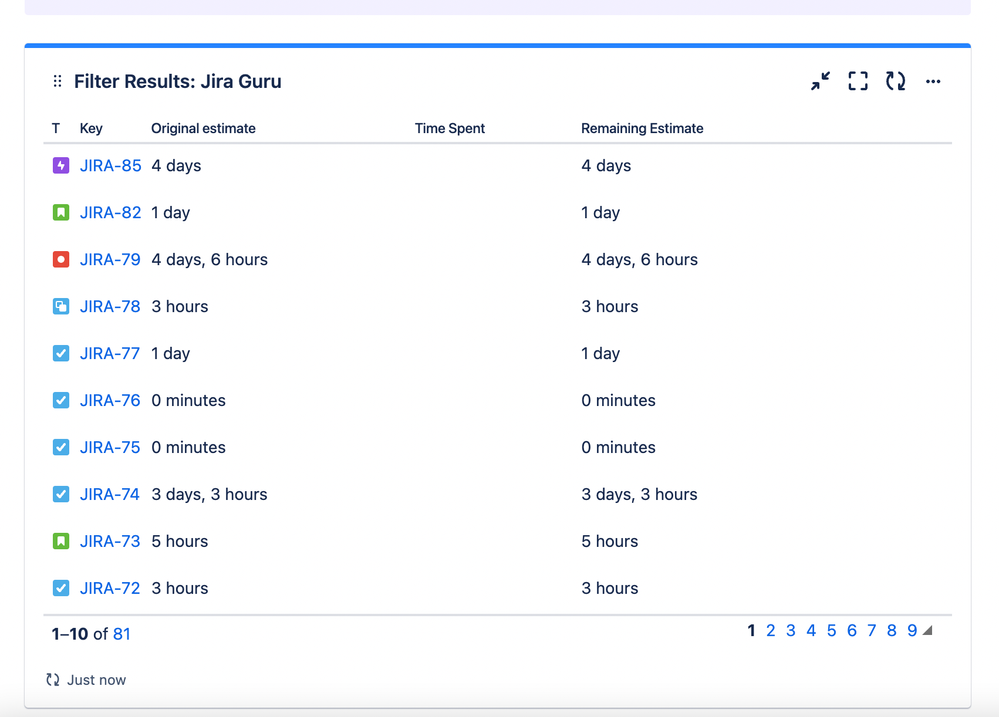Click the task icon for JIRA-77

[x=61, y=353]
